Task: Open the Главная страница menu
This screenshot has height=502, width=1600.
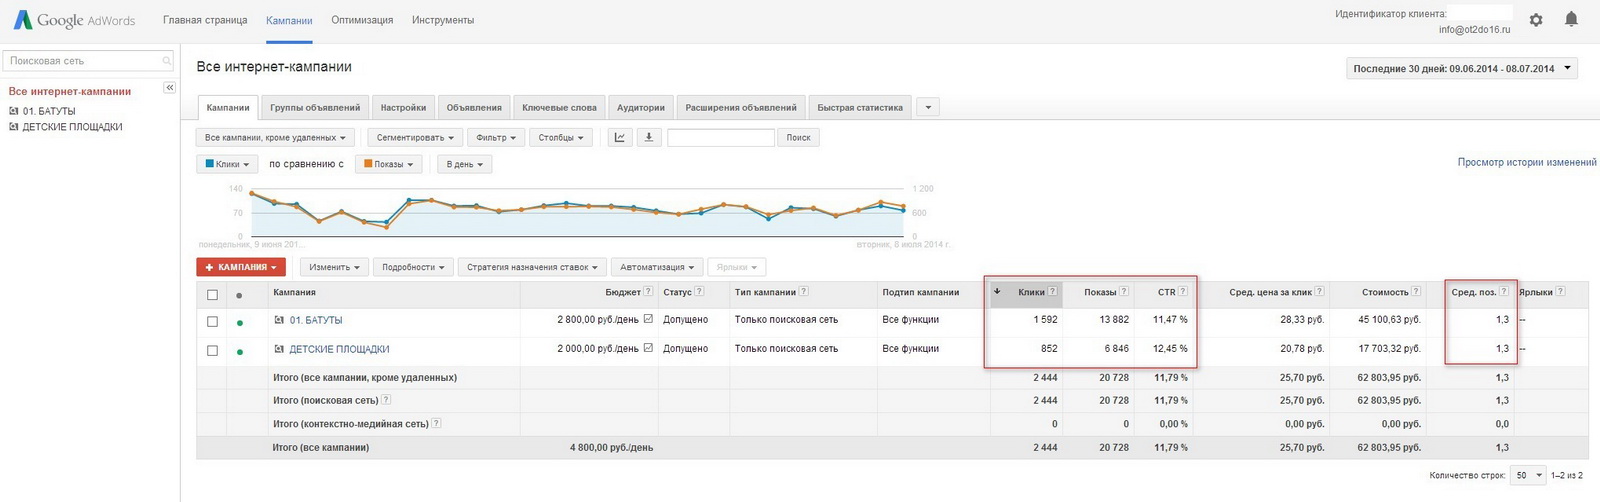Action: tap(205, 20)
